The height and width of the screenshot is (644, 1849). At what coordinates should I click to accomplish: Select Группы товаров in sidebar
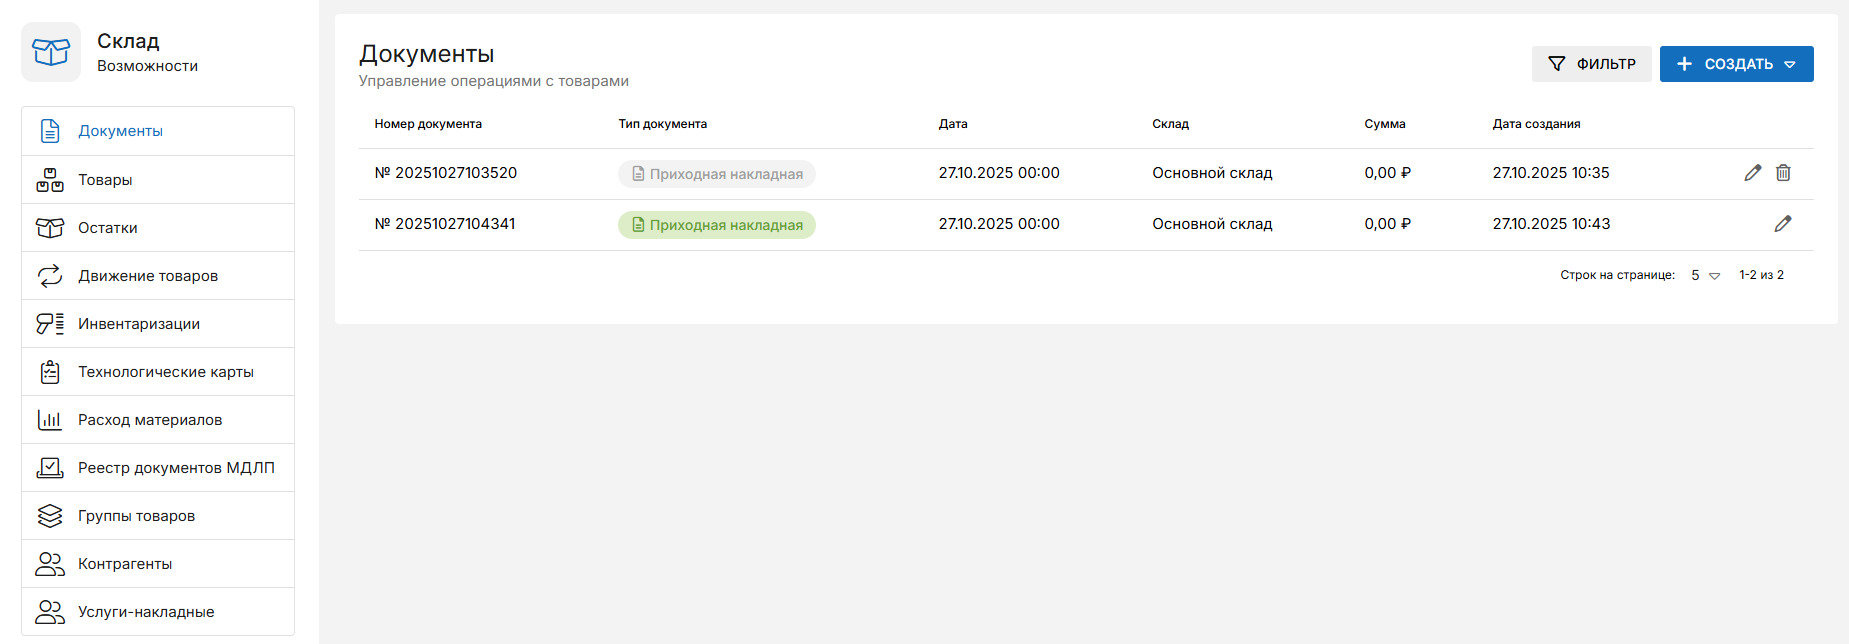[x=136, y=516]
